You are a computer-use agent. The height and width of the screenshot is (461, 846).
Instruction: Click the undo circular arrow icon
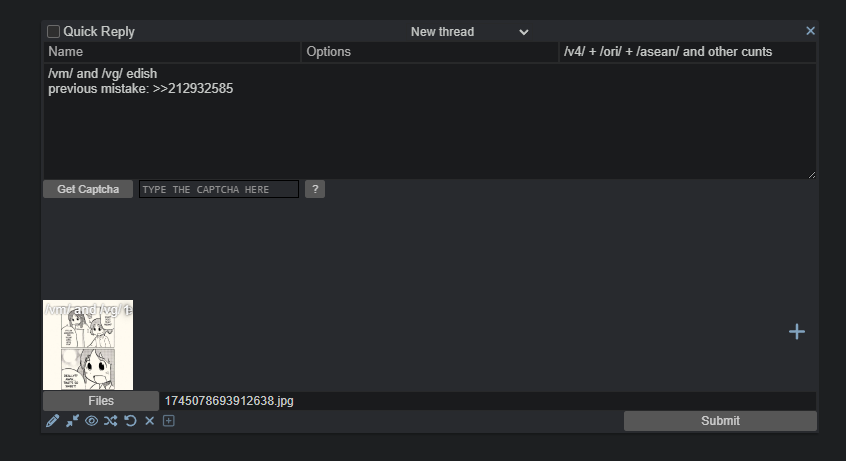130,421
